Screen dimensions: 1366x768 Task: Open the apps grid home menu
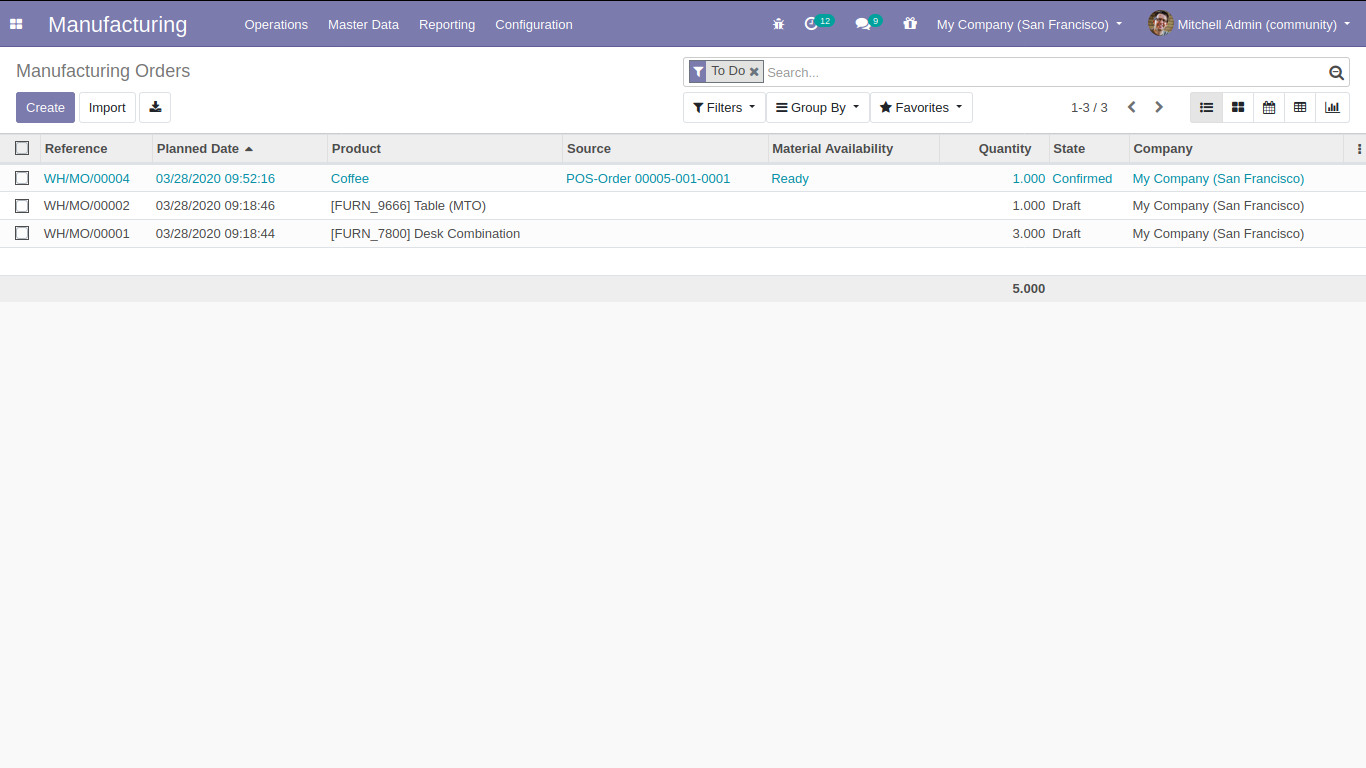(16, 24)
